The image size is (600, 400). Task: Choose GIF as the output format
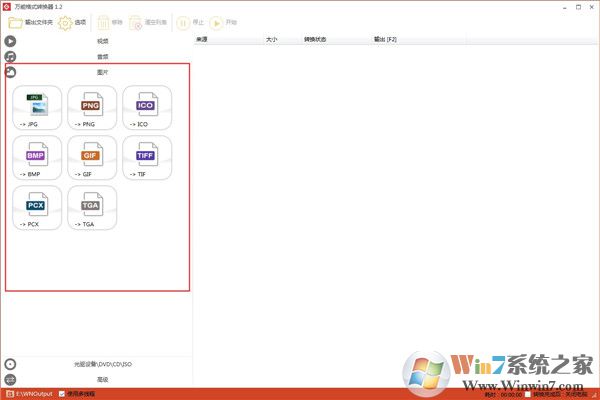[92, 158]
